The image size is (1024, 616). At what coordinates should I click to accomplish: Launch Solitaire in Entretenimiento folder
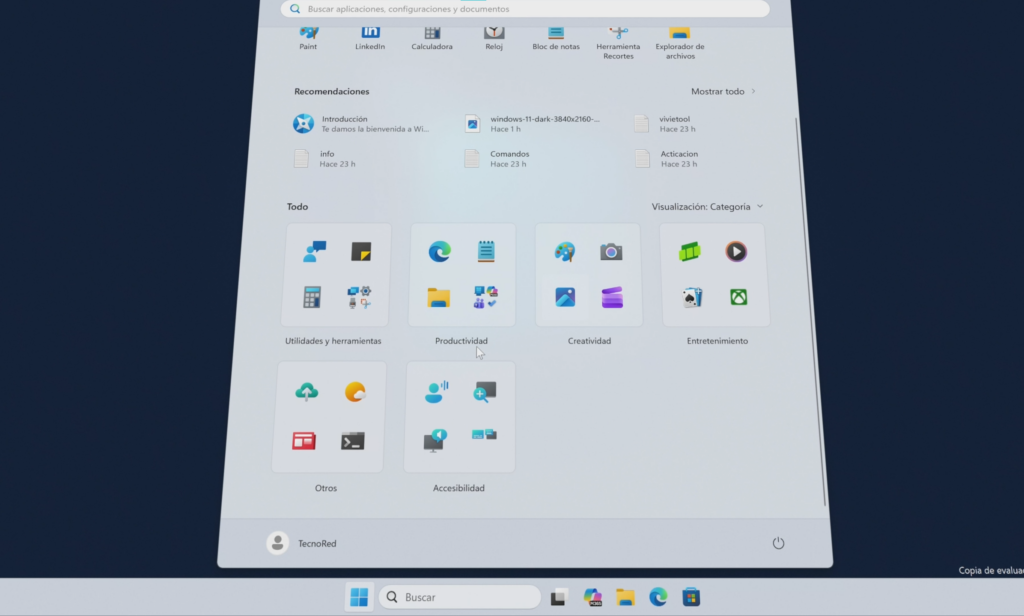pyautogui.click(x=692, y=297)
